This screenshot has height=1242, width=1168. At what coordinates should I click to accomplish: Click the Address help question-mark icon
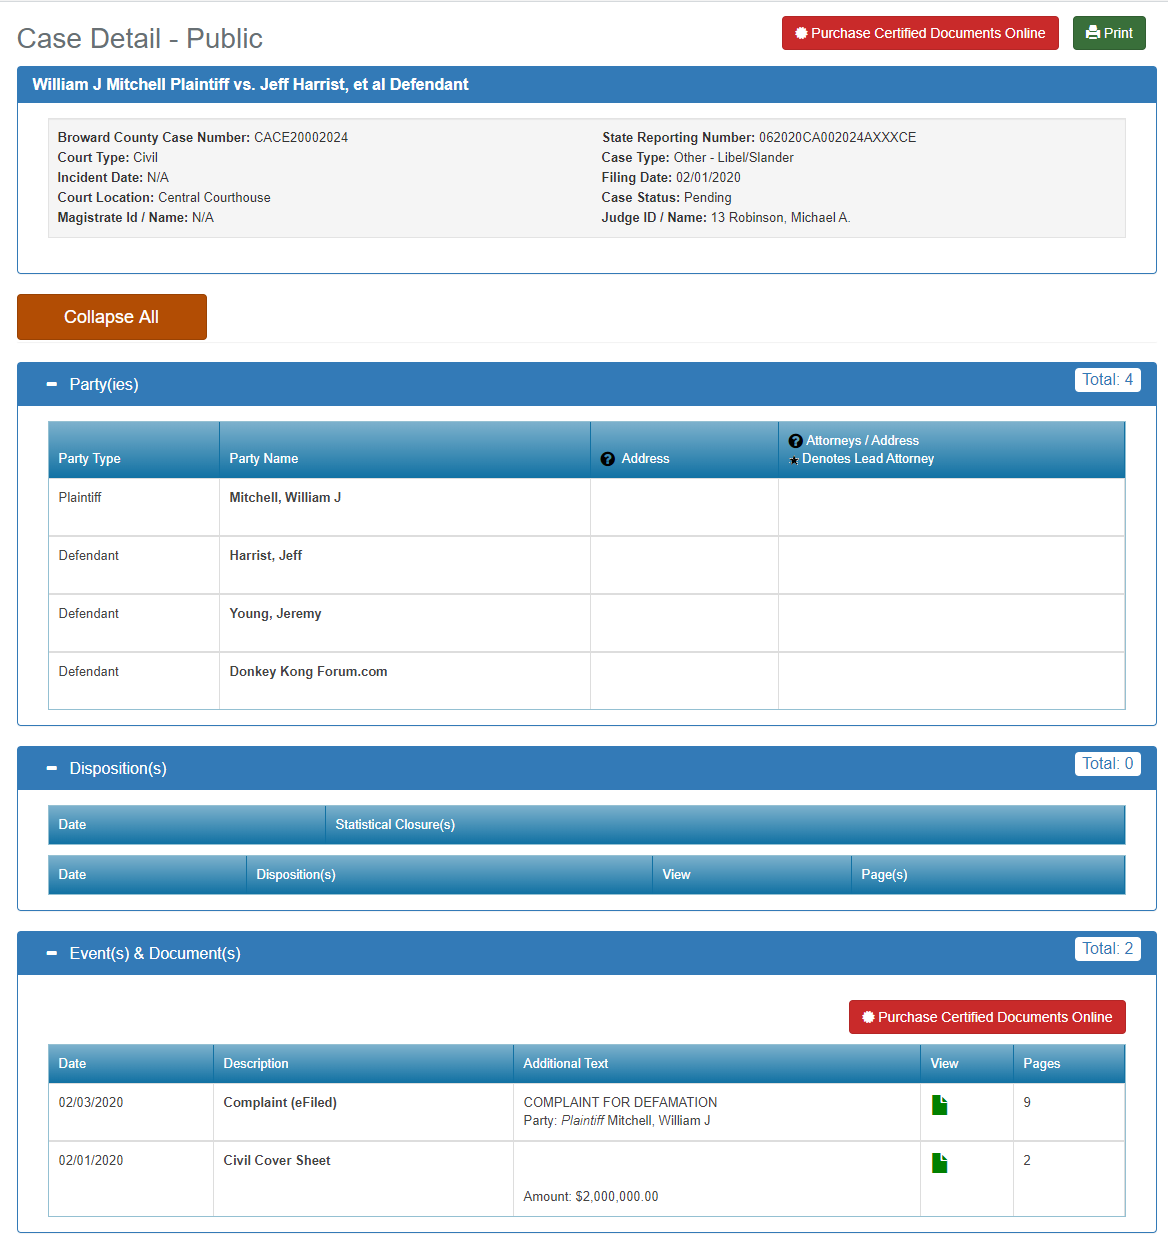click(607, 459)
